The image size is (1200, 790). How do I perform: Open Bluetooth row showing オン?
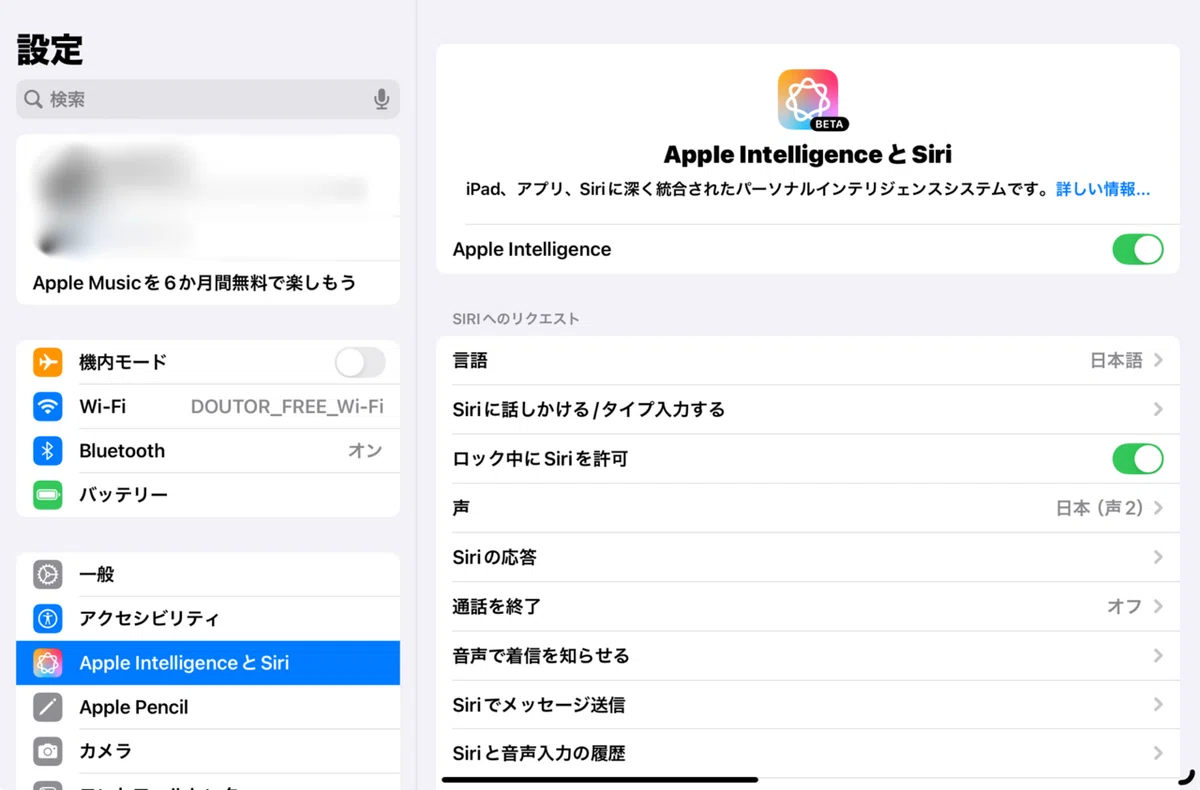[208, 450]
